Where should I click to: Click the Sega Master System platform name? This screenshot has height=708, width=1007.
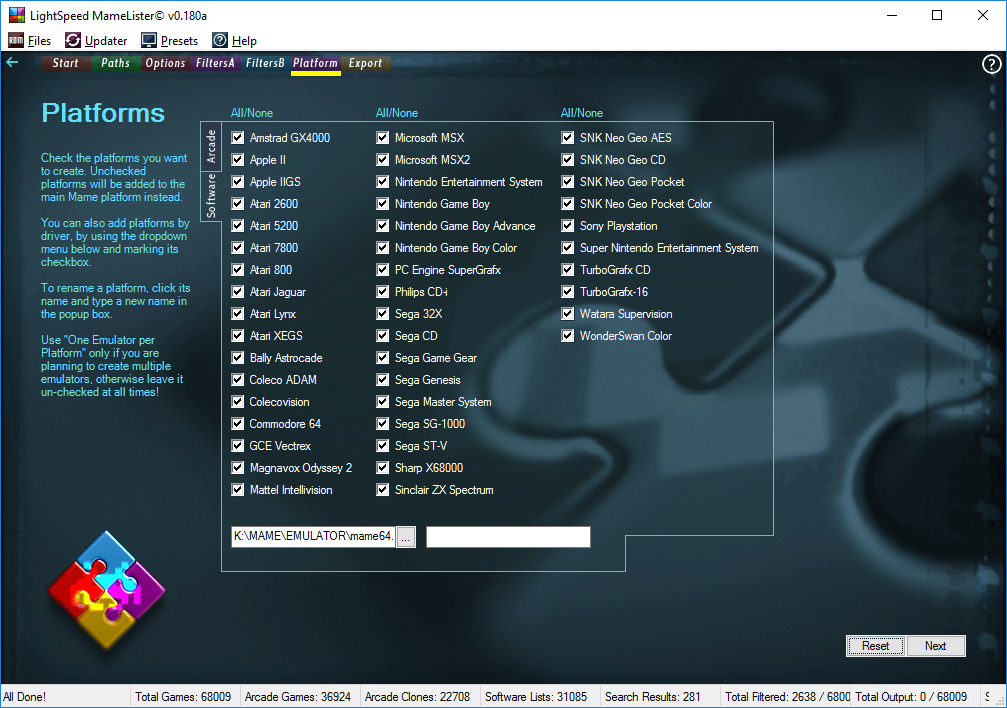click(443, 402)
